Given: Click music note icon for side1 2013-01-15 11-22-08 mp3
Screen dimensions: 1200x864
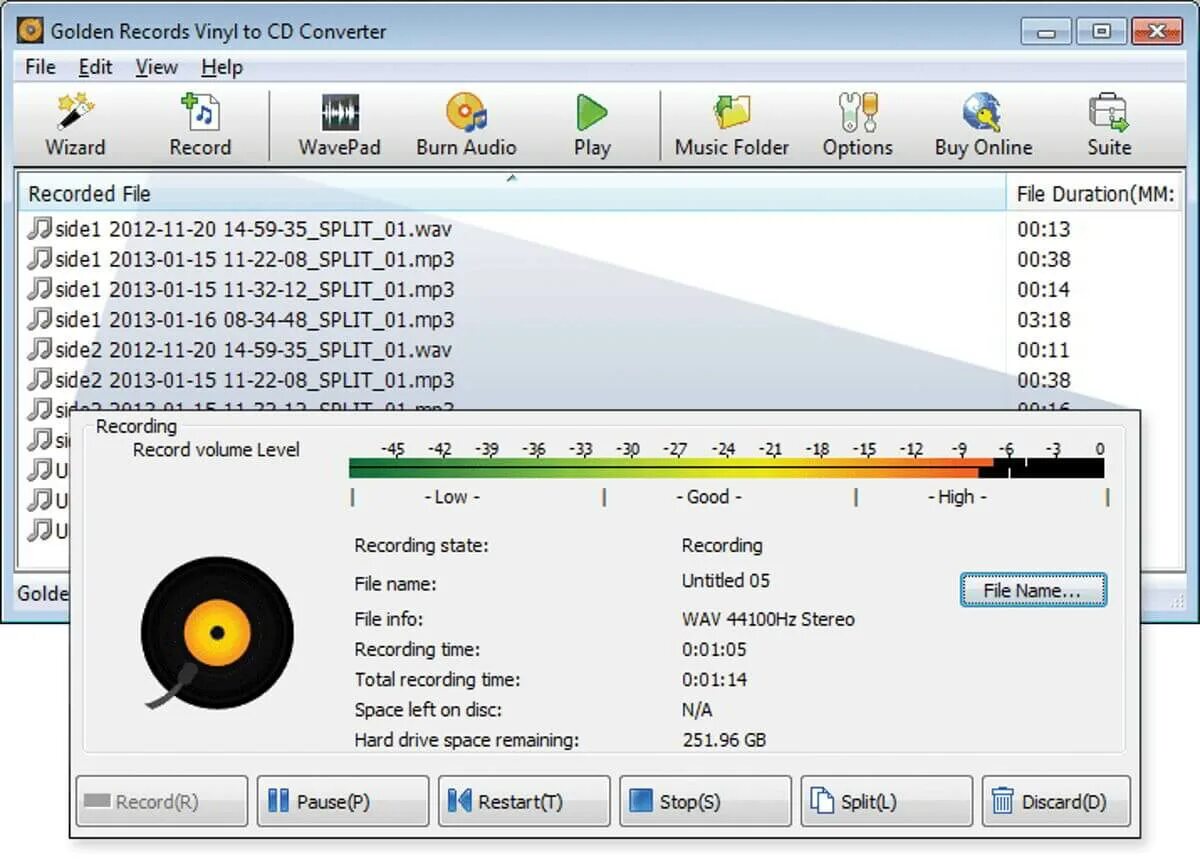Looking at the screenshot, I should [39, 259].
